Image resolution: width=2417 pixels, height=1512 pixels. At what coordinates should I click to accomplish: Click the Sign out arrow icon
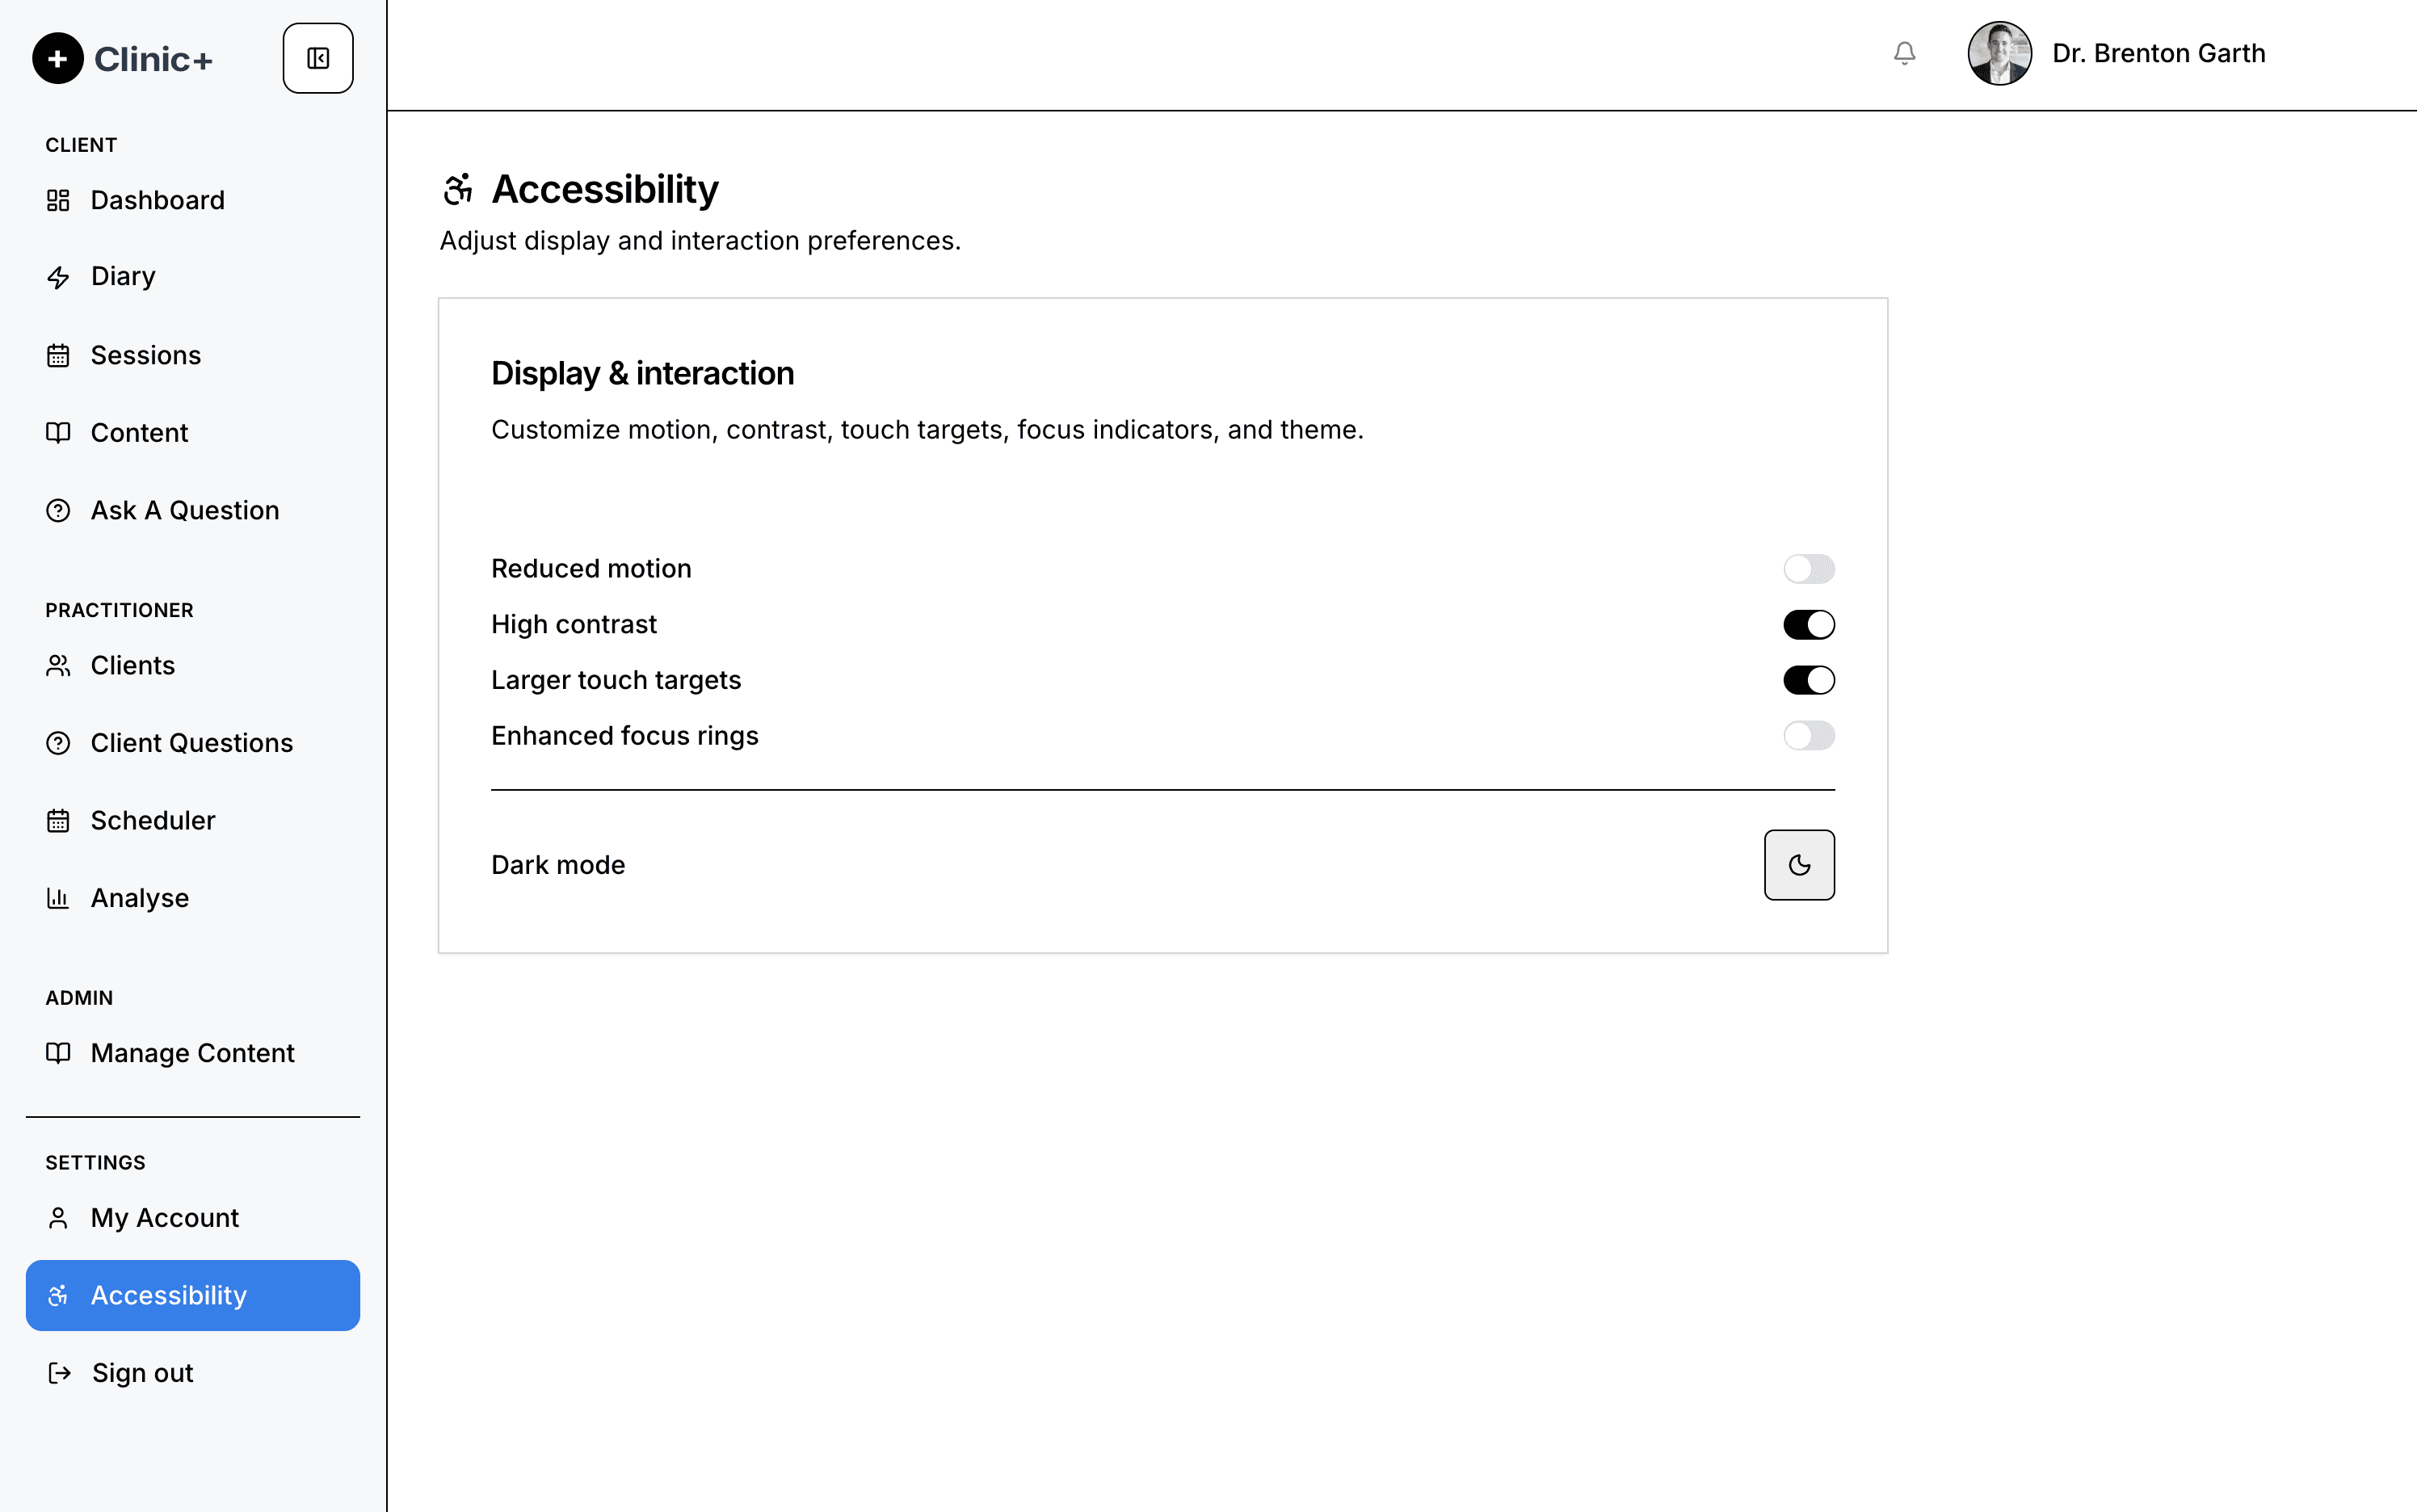(59, 1373)
